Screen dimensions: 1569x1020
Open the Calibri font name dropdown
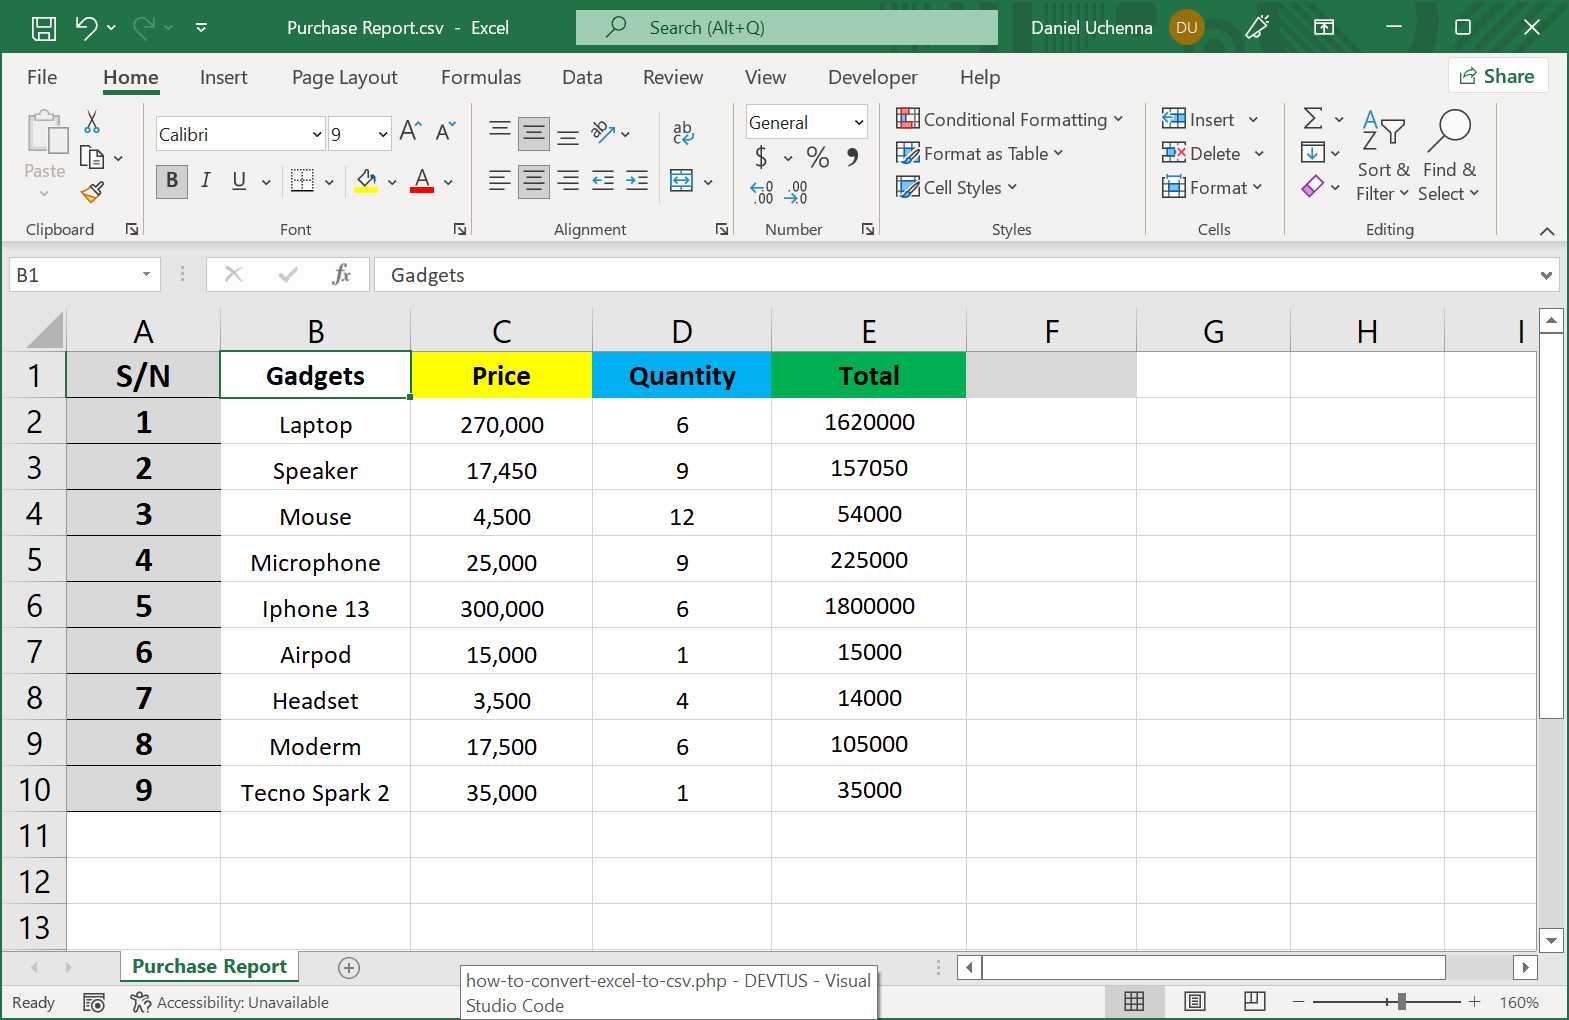(x=317, y=134)
